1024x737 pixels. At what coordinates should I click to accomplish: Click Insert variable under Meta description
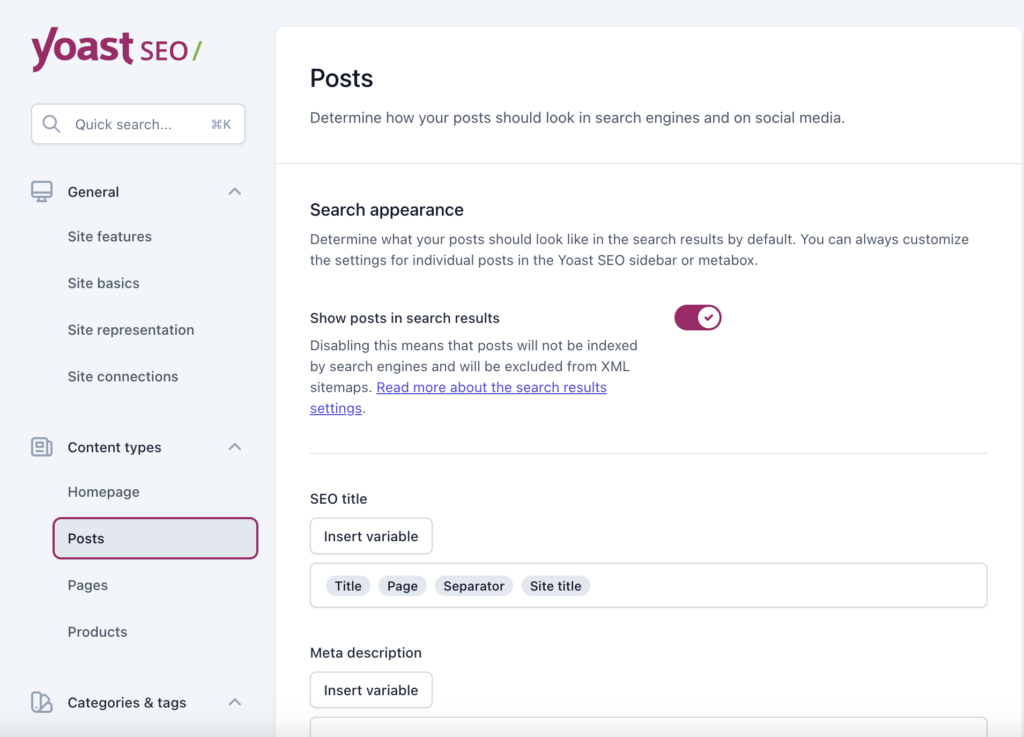pyautogui.click(x=371, y=690)
